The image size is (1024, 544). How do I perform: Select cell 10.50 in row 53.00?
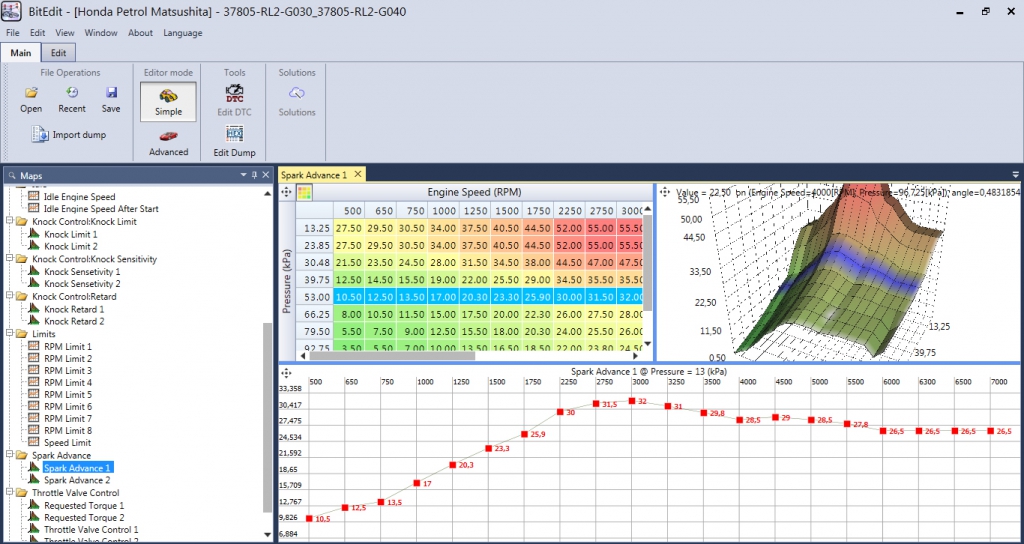pos(349,296)
